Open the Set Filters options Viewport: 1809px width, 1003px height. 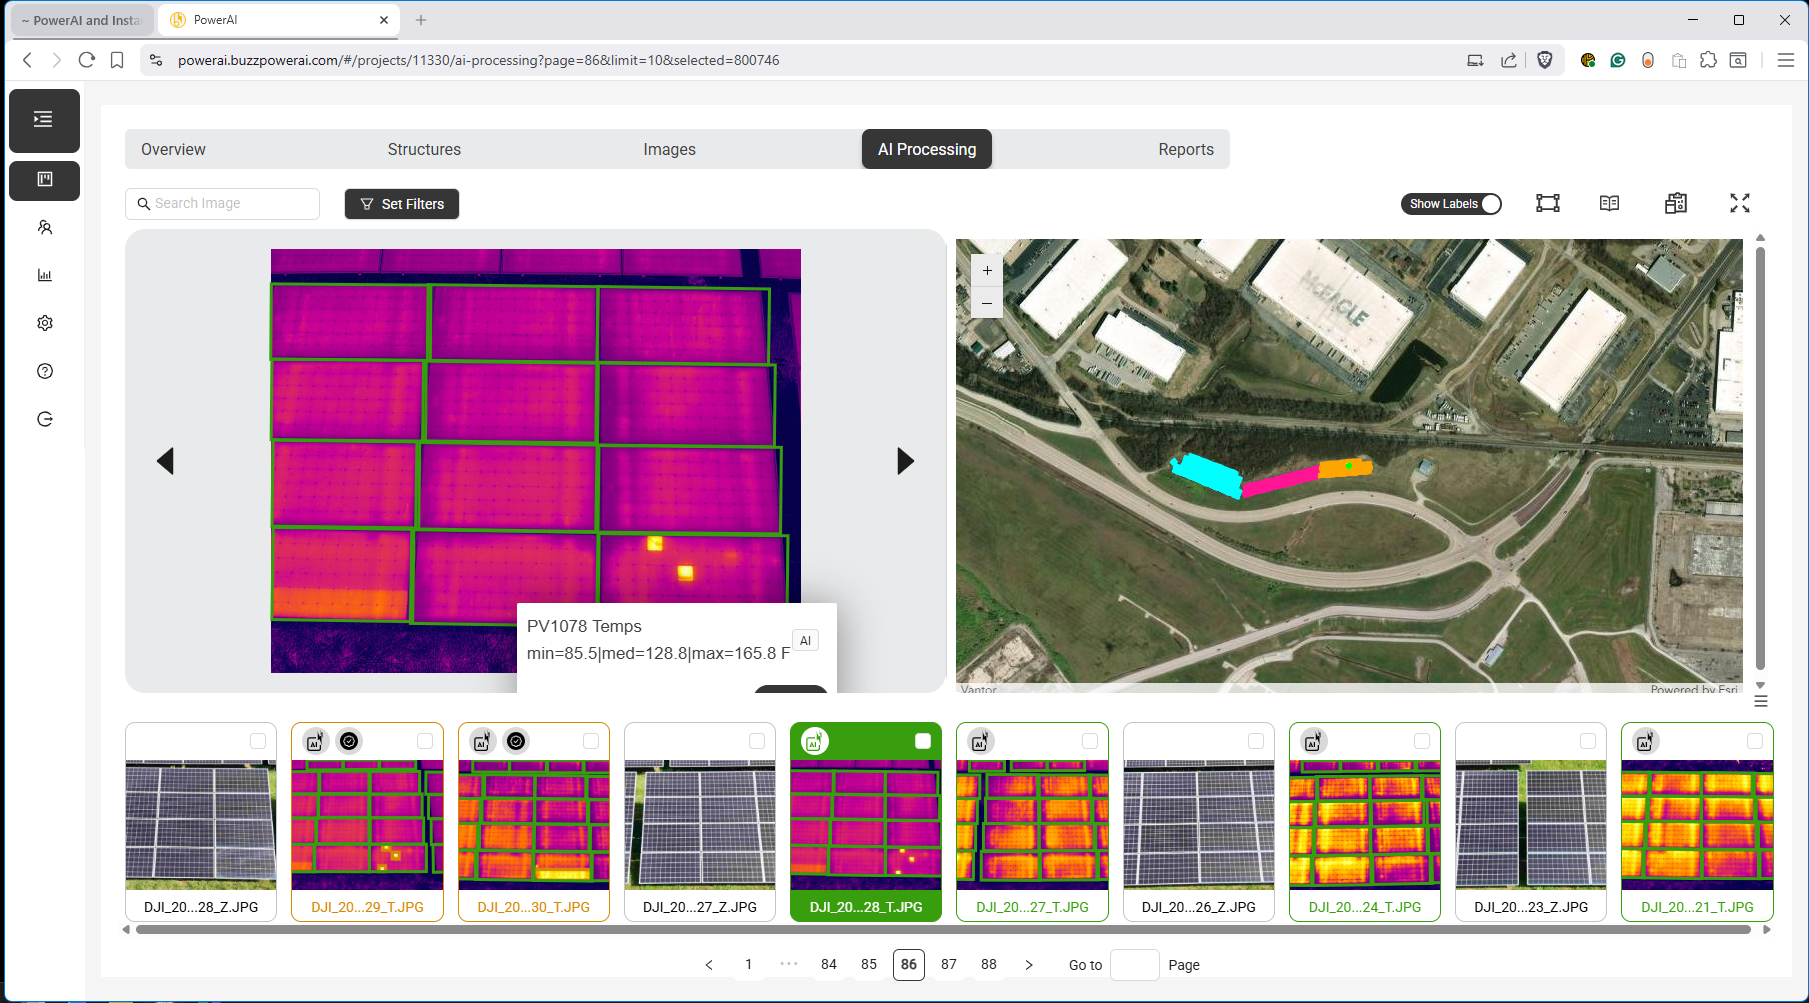(402, 204)
